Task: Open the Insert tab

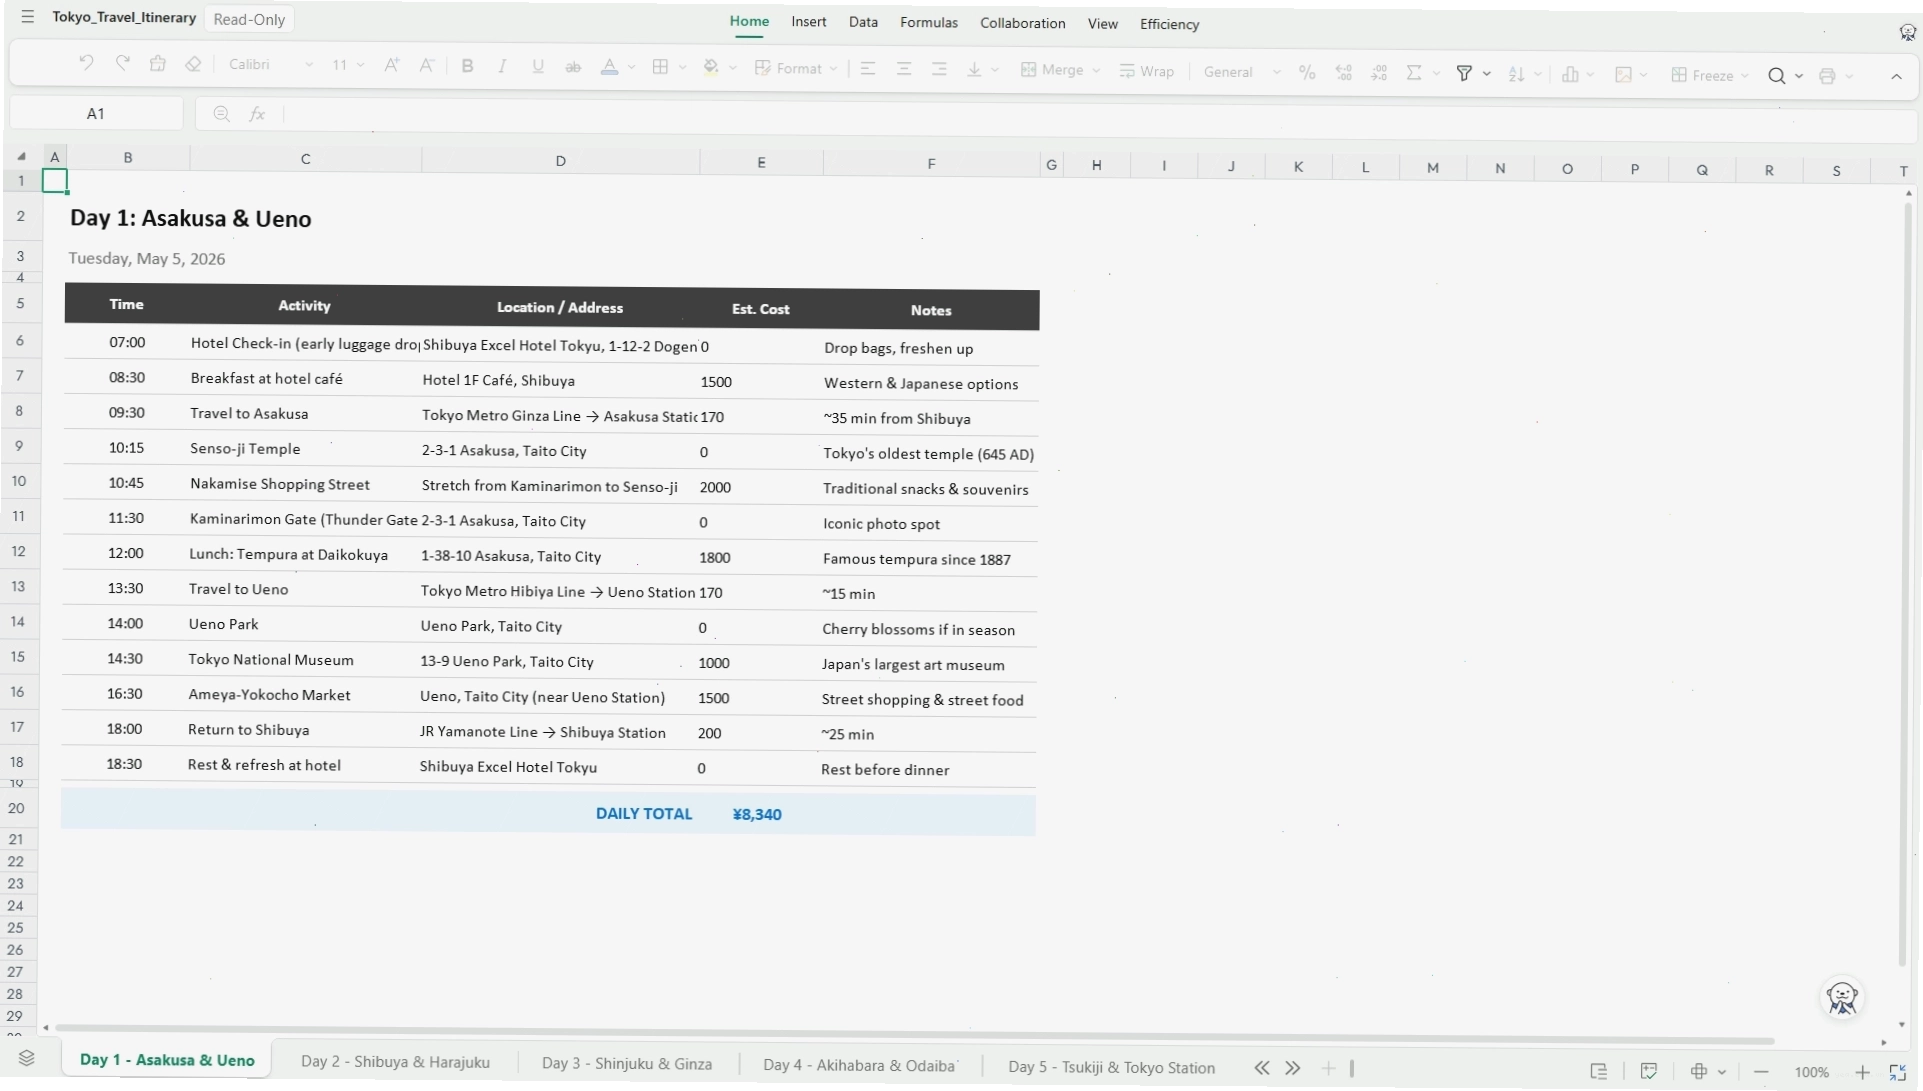Action: pos(808,22)
